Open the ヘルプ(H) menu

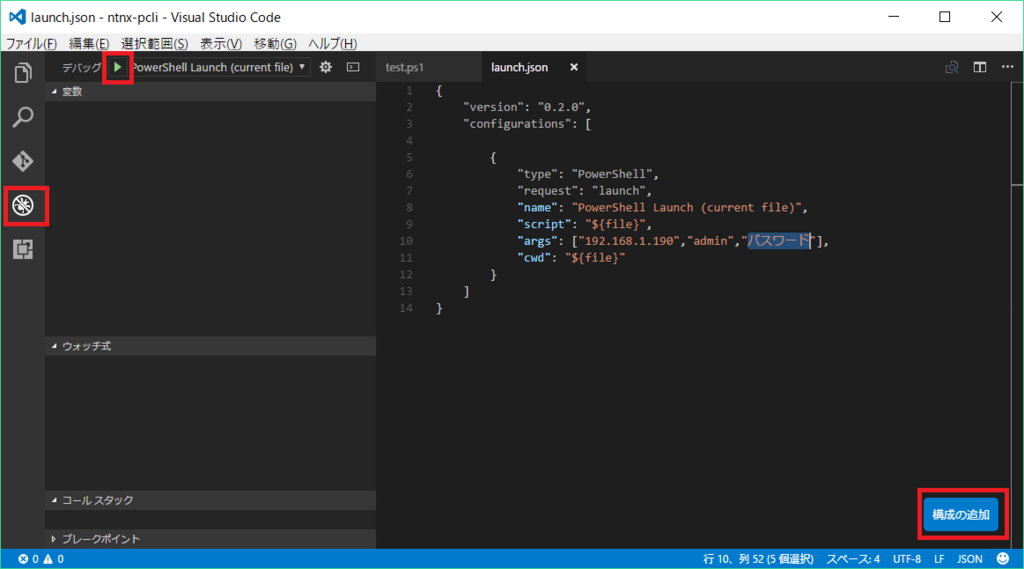point(332,44)
